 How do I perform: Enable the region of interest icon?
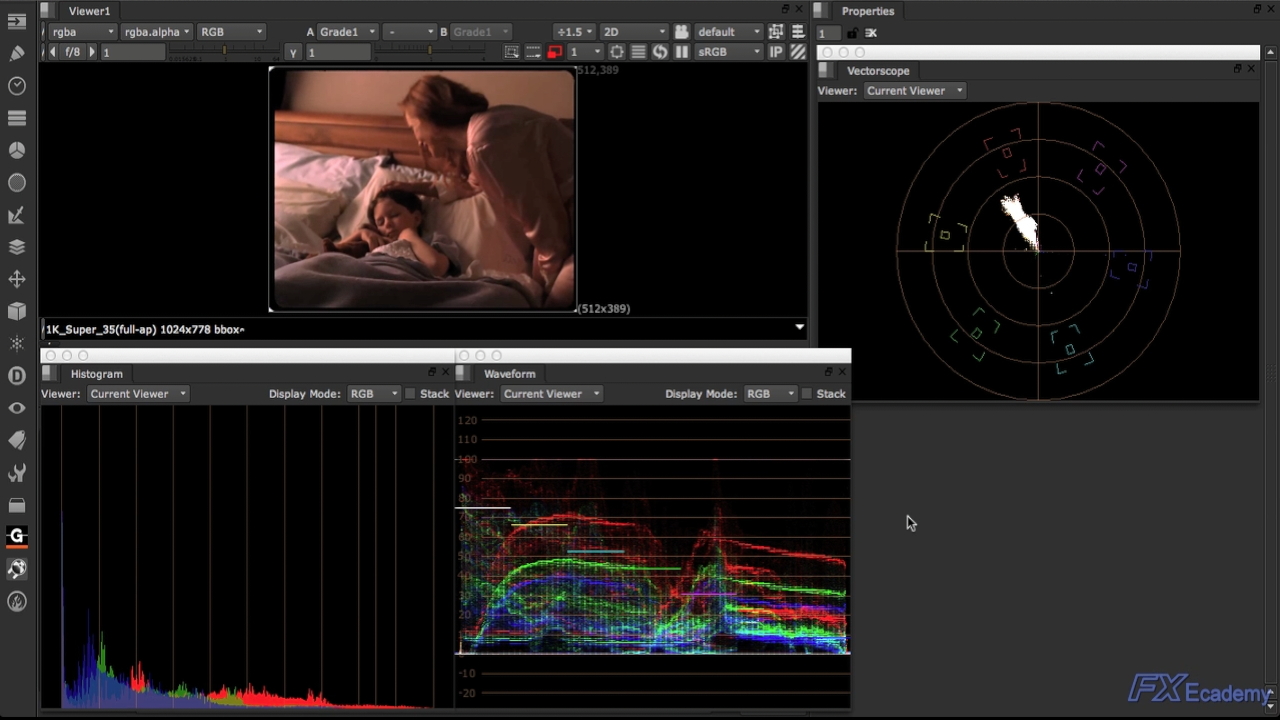coord(533,52)
